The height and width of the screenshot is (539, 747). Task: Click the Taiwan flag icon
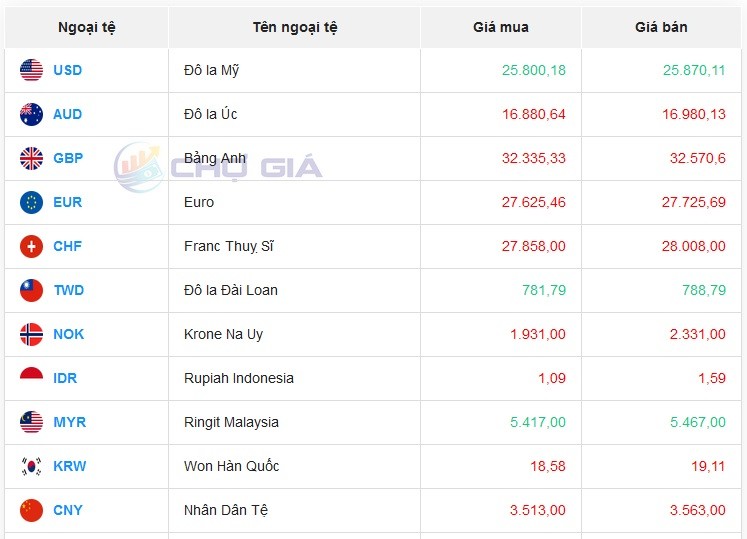pyautogui.click(x=31, y=290)
